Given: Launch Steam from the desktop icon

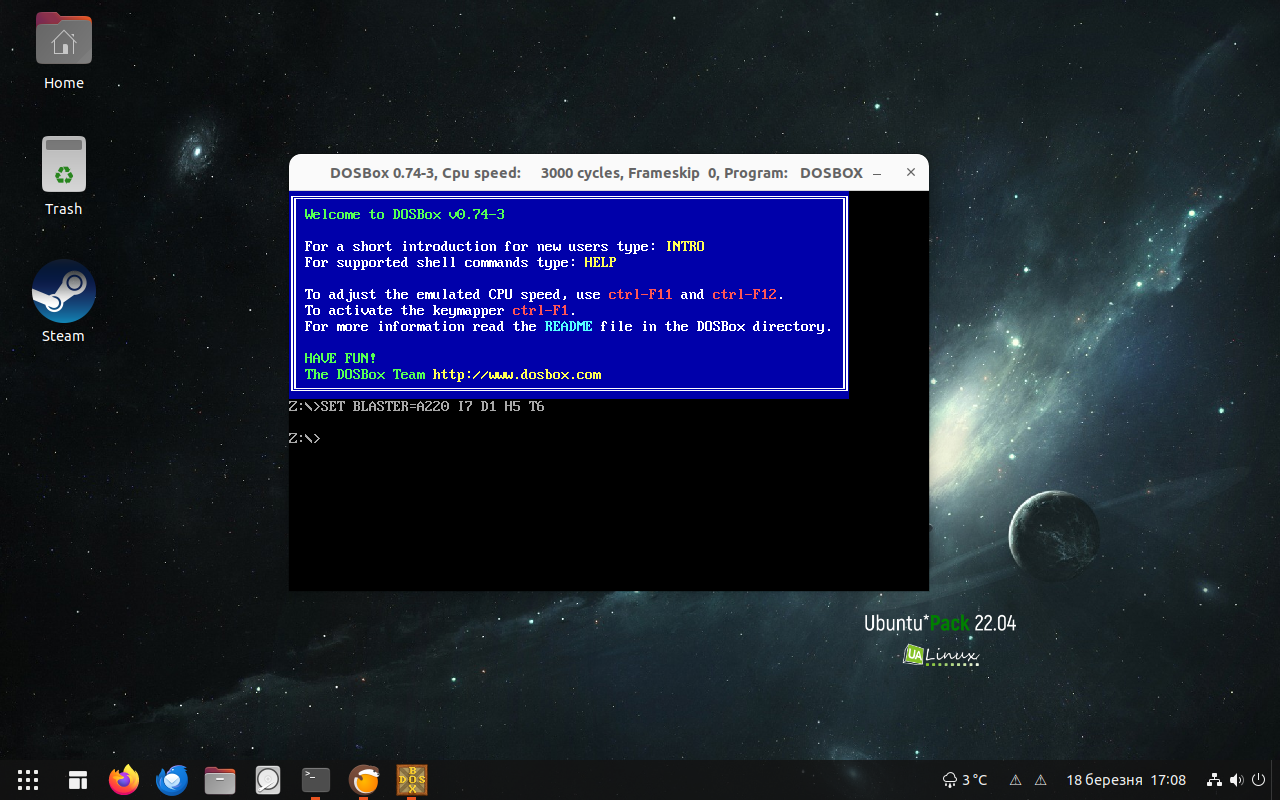Looking at the screenshot, I should tap(64, 301).
